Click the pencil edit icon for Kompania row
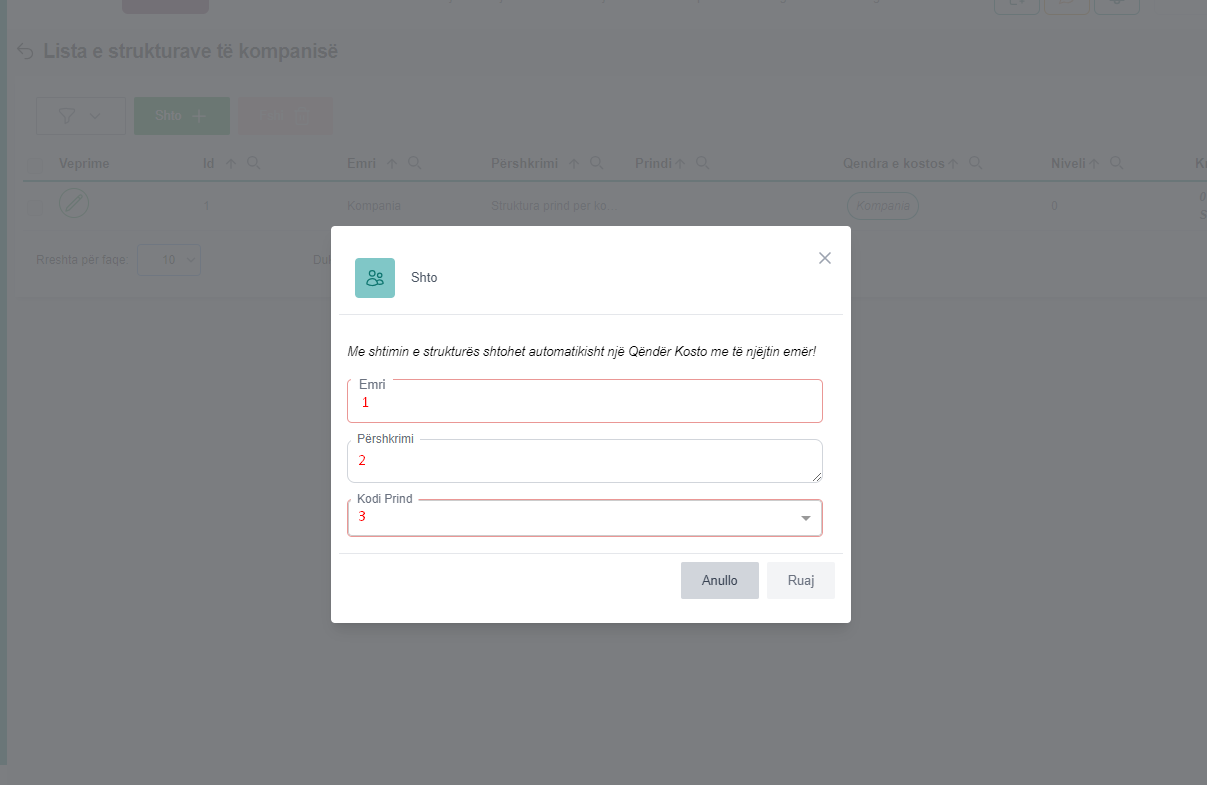The width and height of the screenshot is (1207, 785). click(x=74, y=203)
